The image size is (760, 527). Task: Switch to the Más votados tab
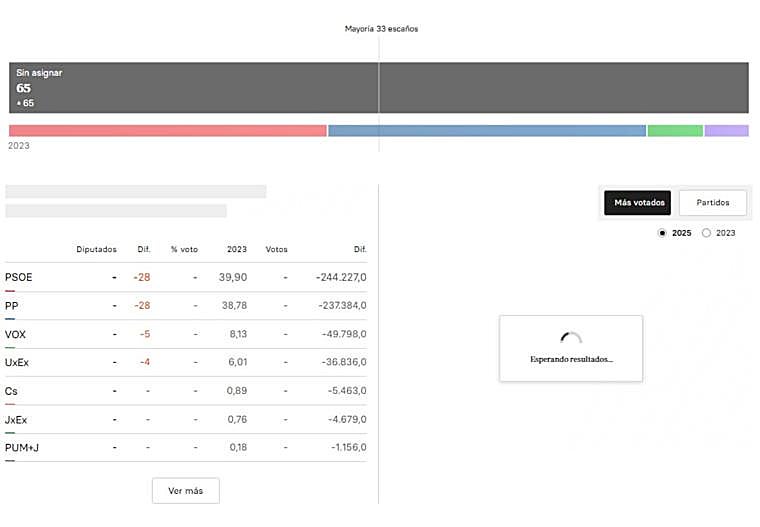[639, 202]
